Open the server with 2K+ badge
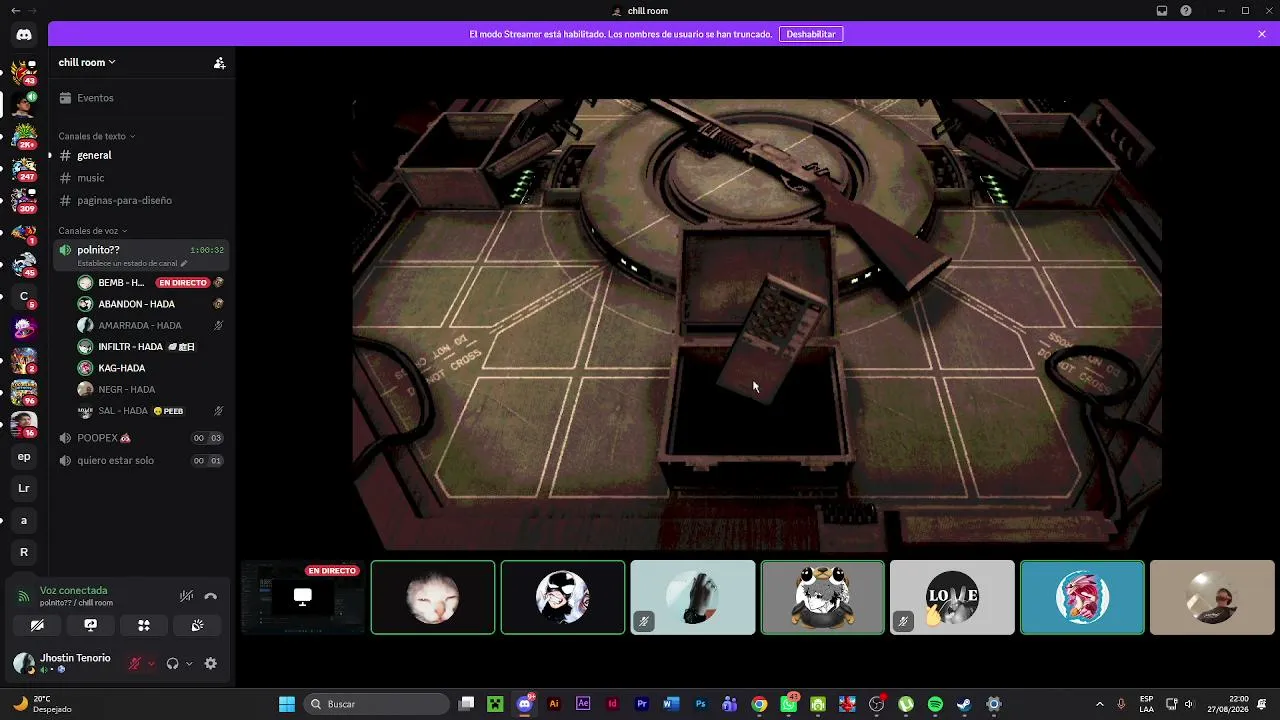This screenshot has height=720, width=1280. (x=24, y=136)
